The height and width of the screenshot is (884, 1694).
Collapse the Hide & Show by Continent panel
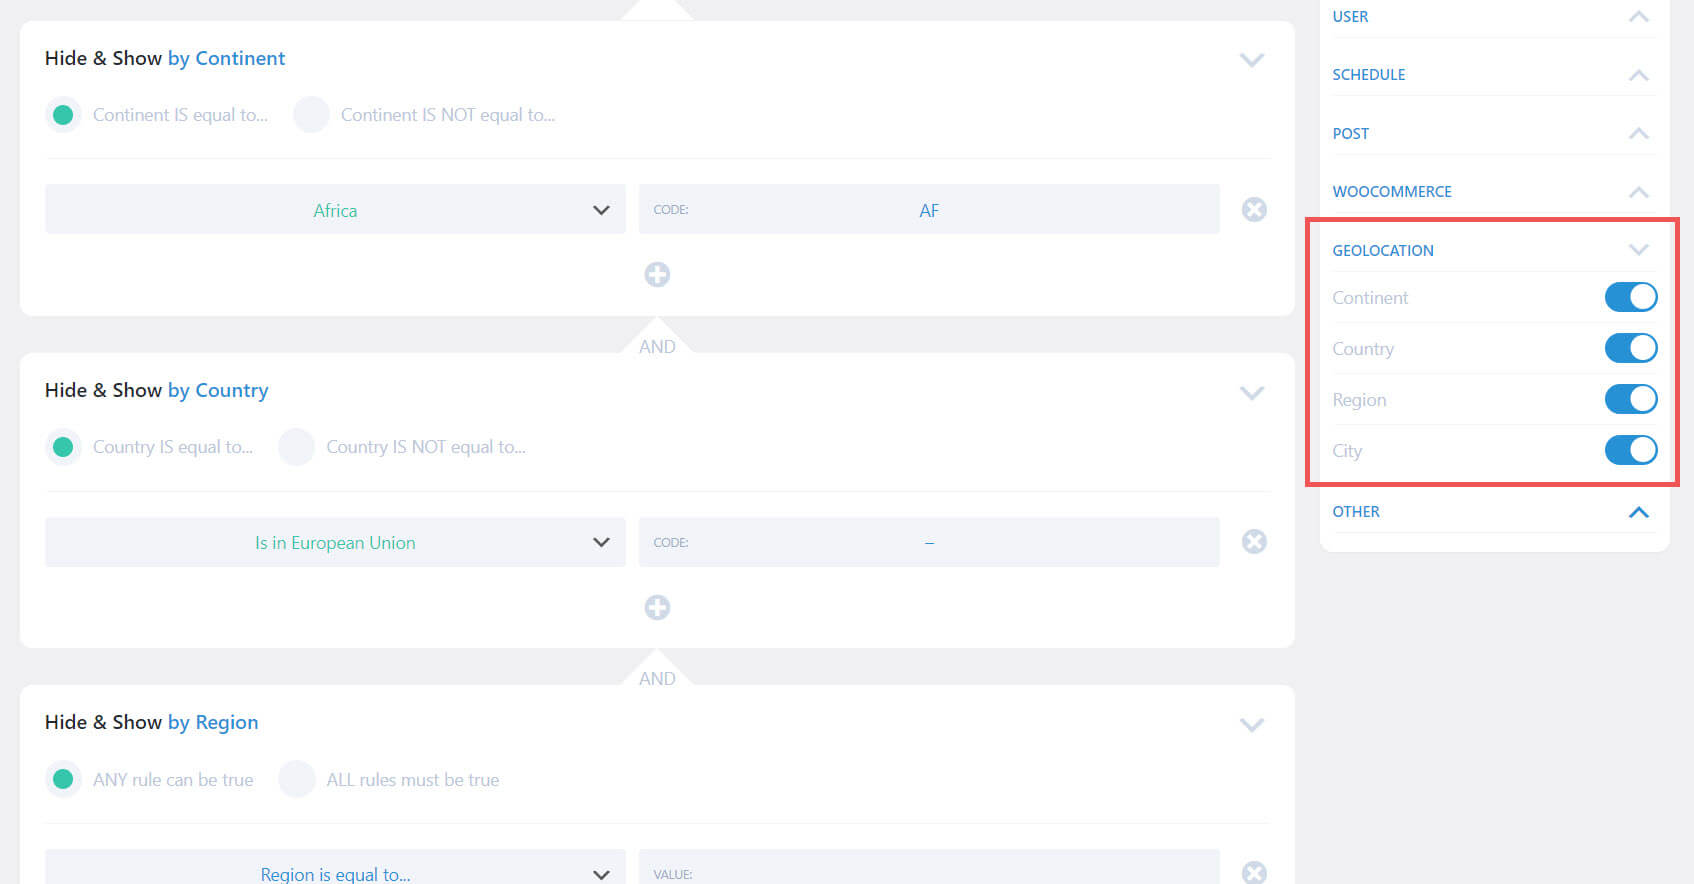click(x=1251, y=60)
